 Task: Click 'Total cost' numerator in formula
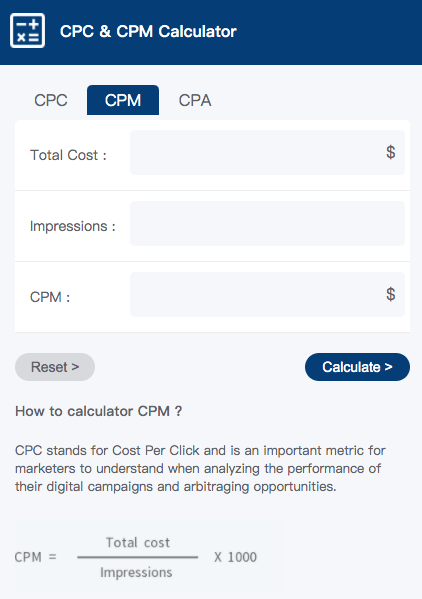pos(138,542)
